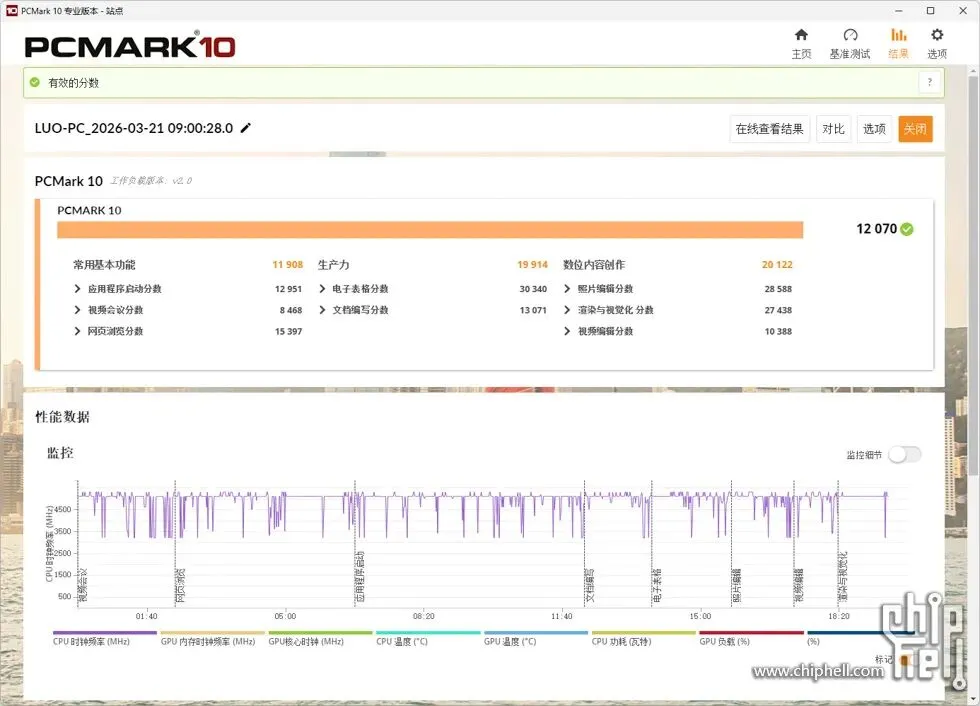
Task: Click the 数位内容创作 score 20 122
Action: (x=777, y=265)
